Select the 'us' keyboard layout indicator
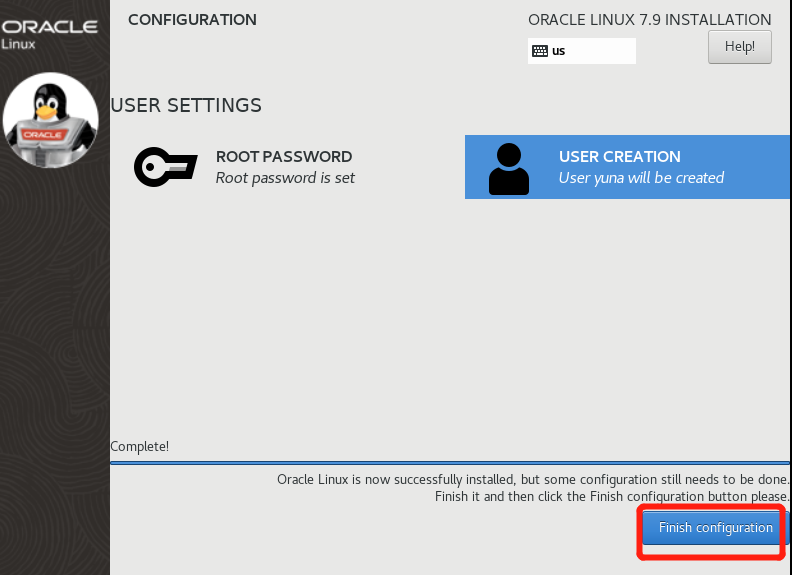This screenshot has width=792, height=575. click(x=581, y=51)
